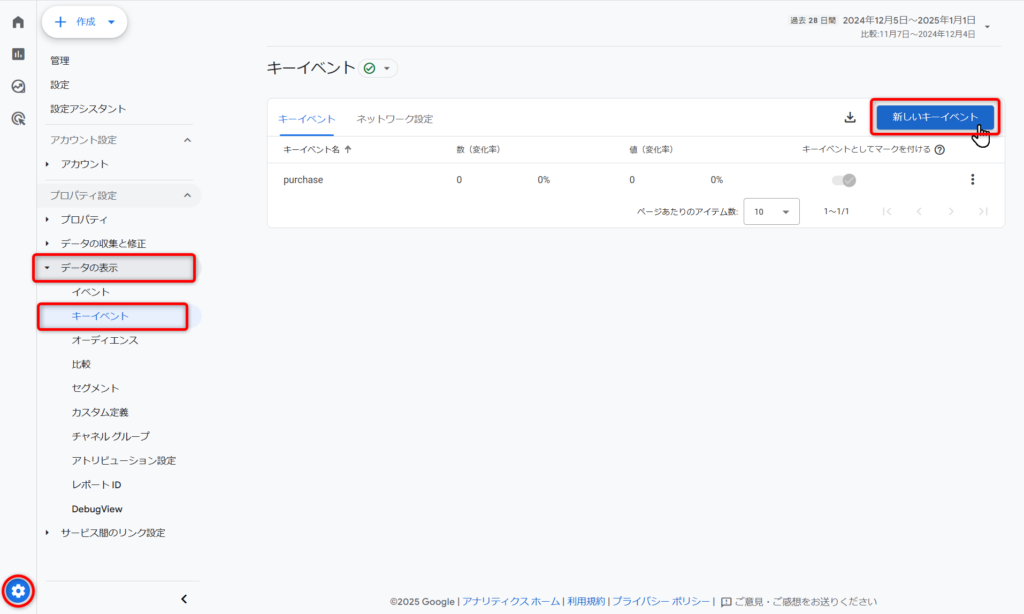Download key events with download icon
The height and width of the screenshot is (614, 1024).
850,118
